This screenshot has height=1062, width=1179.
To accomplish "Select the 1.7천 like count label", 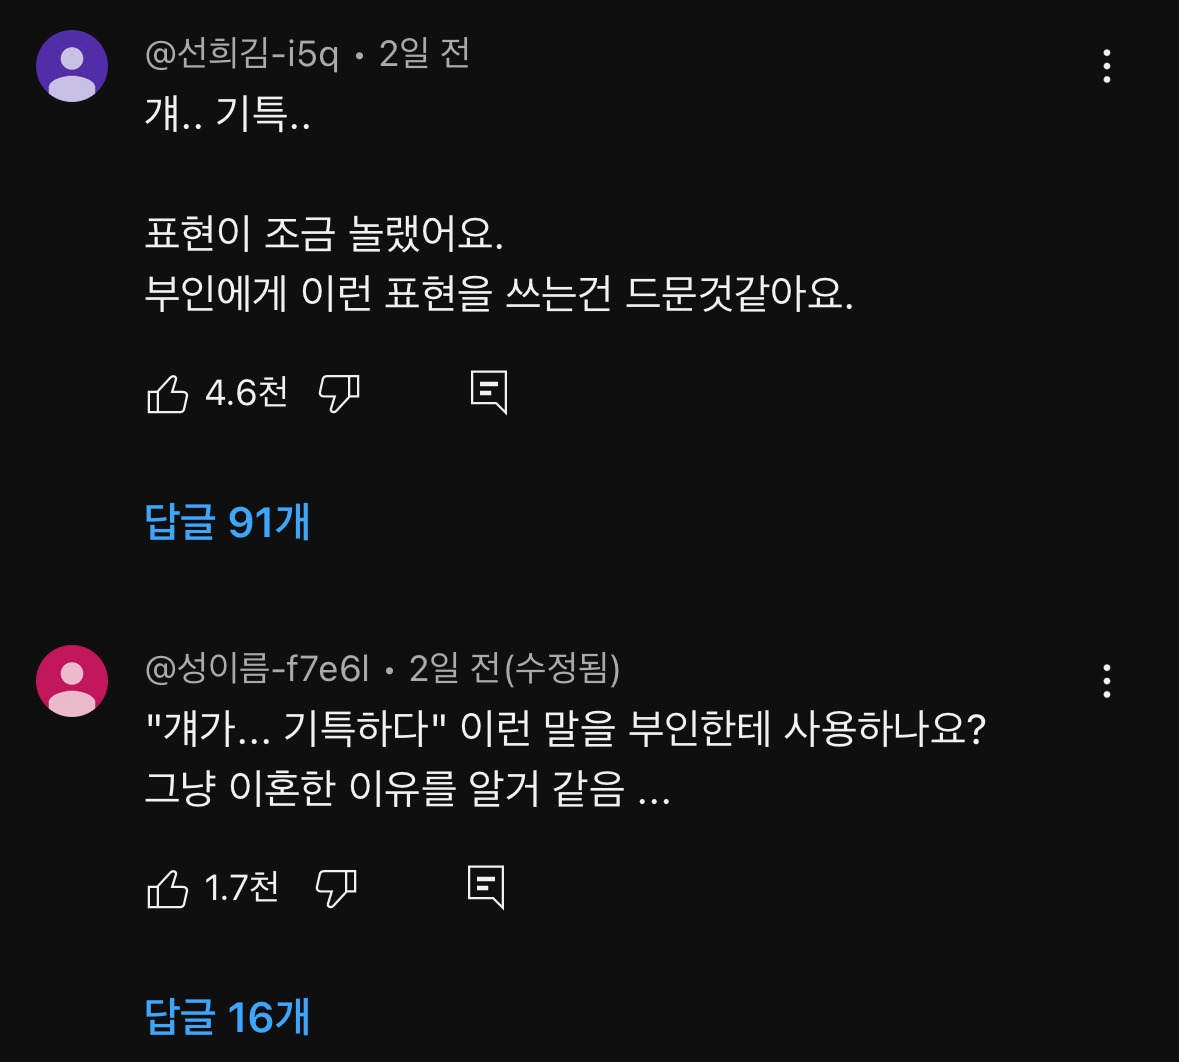I will point(243,886).
